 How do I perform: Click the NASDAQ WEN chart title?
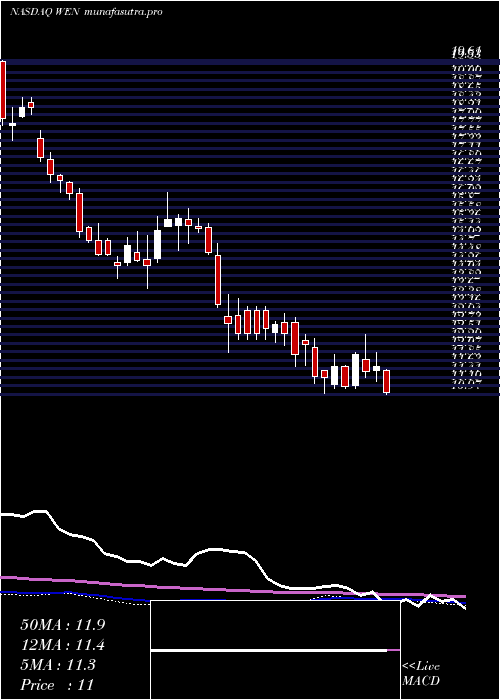[x=85, y=12]
